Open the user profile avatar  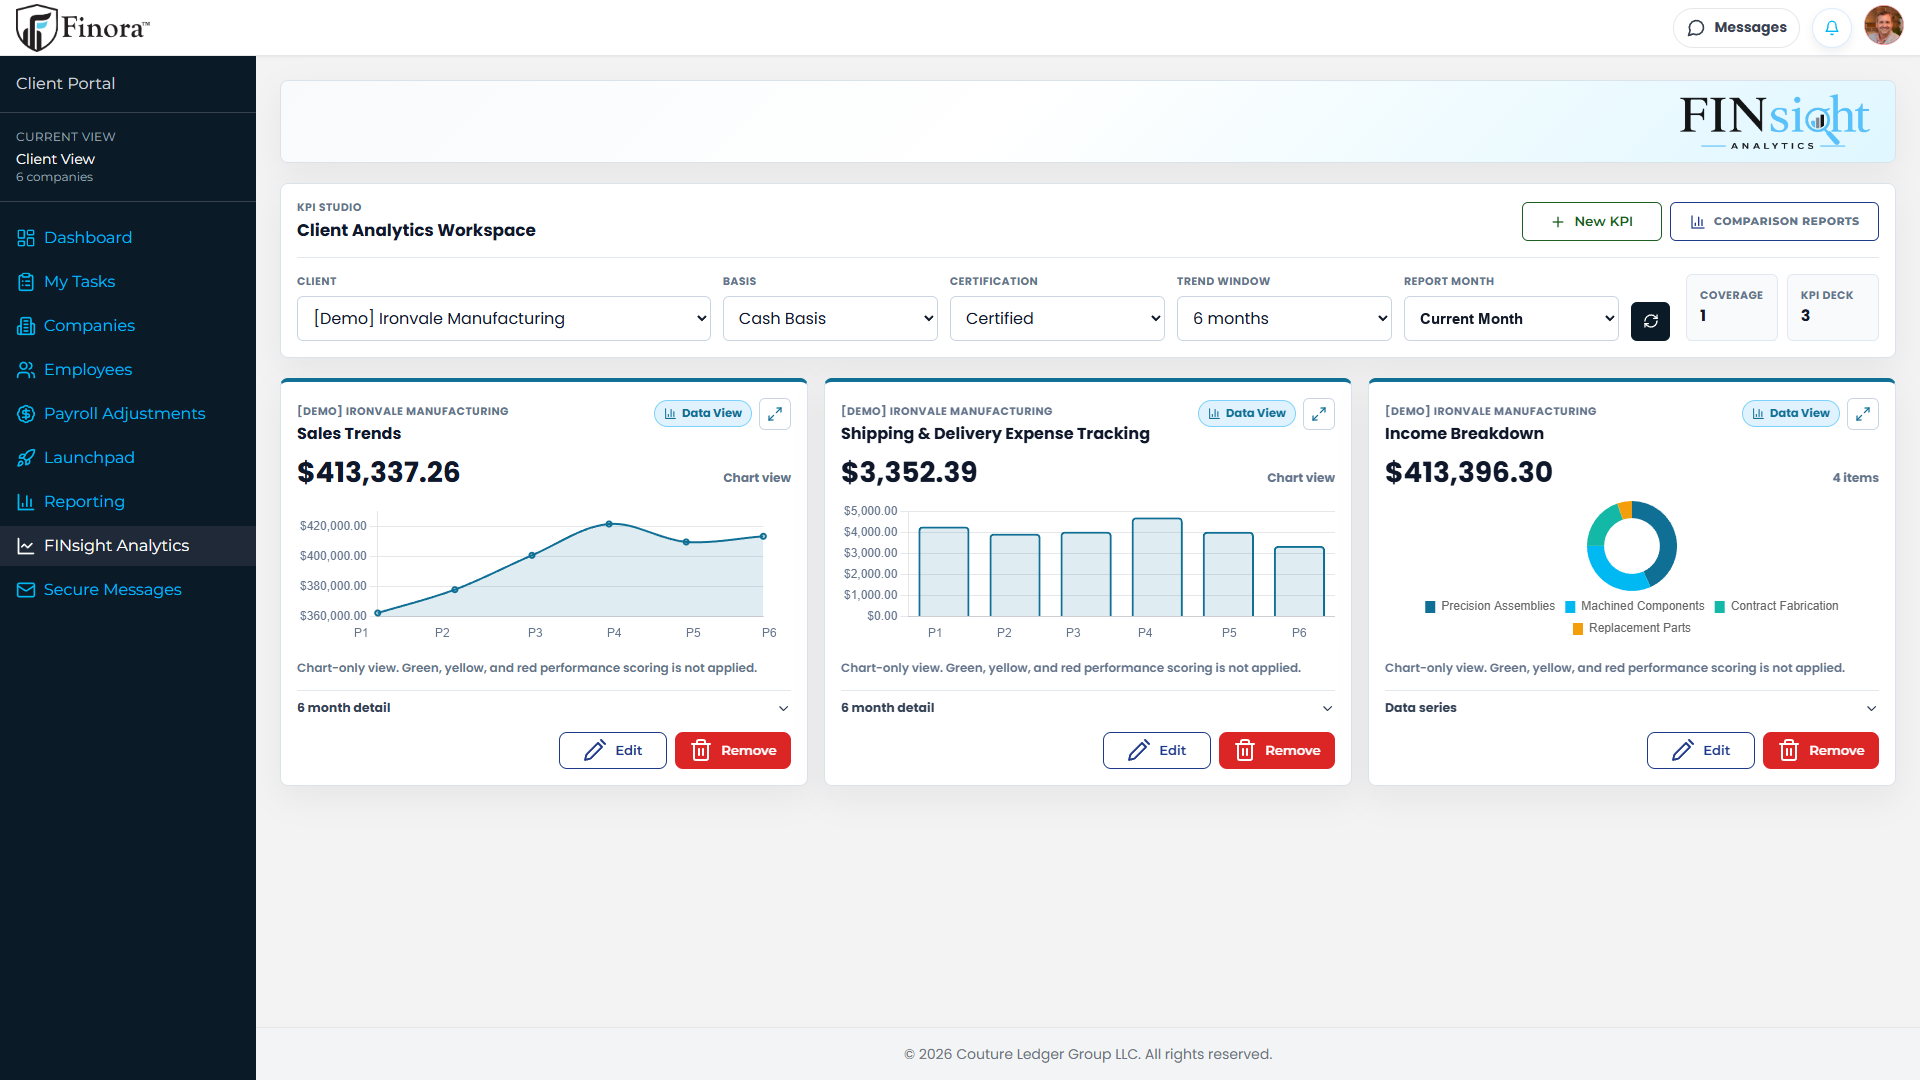(1884, 27)
